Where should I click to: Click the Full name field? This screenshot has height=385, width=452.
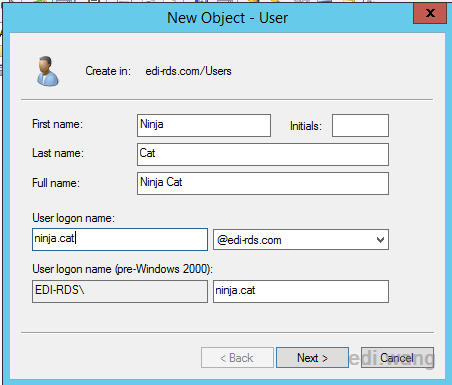(263, 183)
